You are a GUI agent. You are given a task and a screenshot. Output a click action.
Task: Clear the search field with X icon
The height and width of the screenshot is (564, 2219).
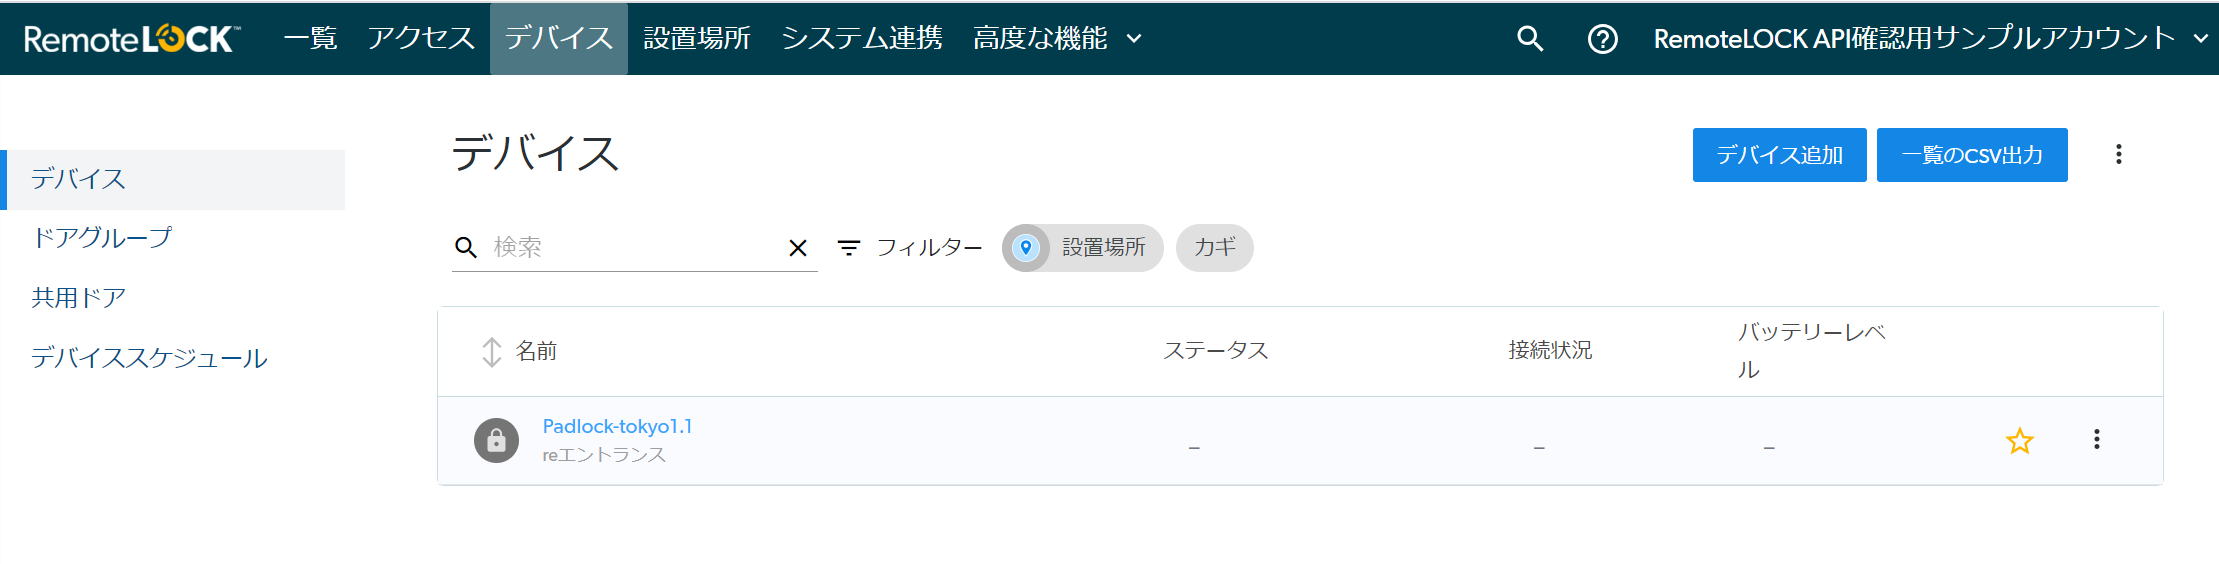point(798,248)
